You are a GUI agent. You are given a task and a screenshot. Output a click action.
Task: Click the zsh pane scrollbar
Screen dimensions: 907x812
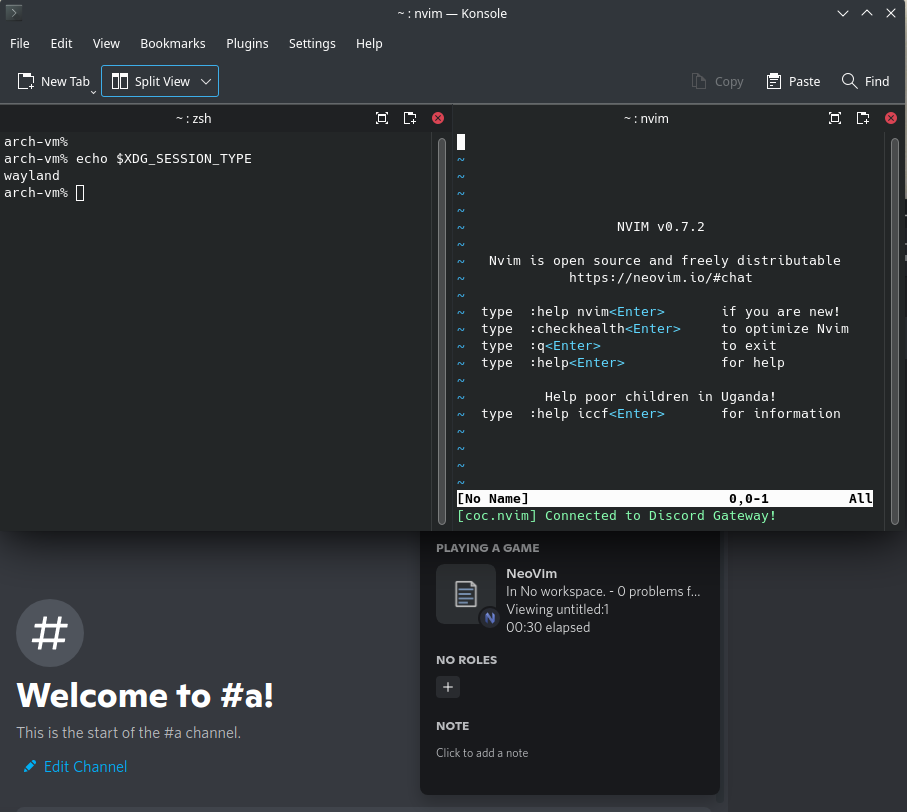442,331
